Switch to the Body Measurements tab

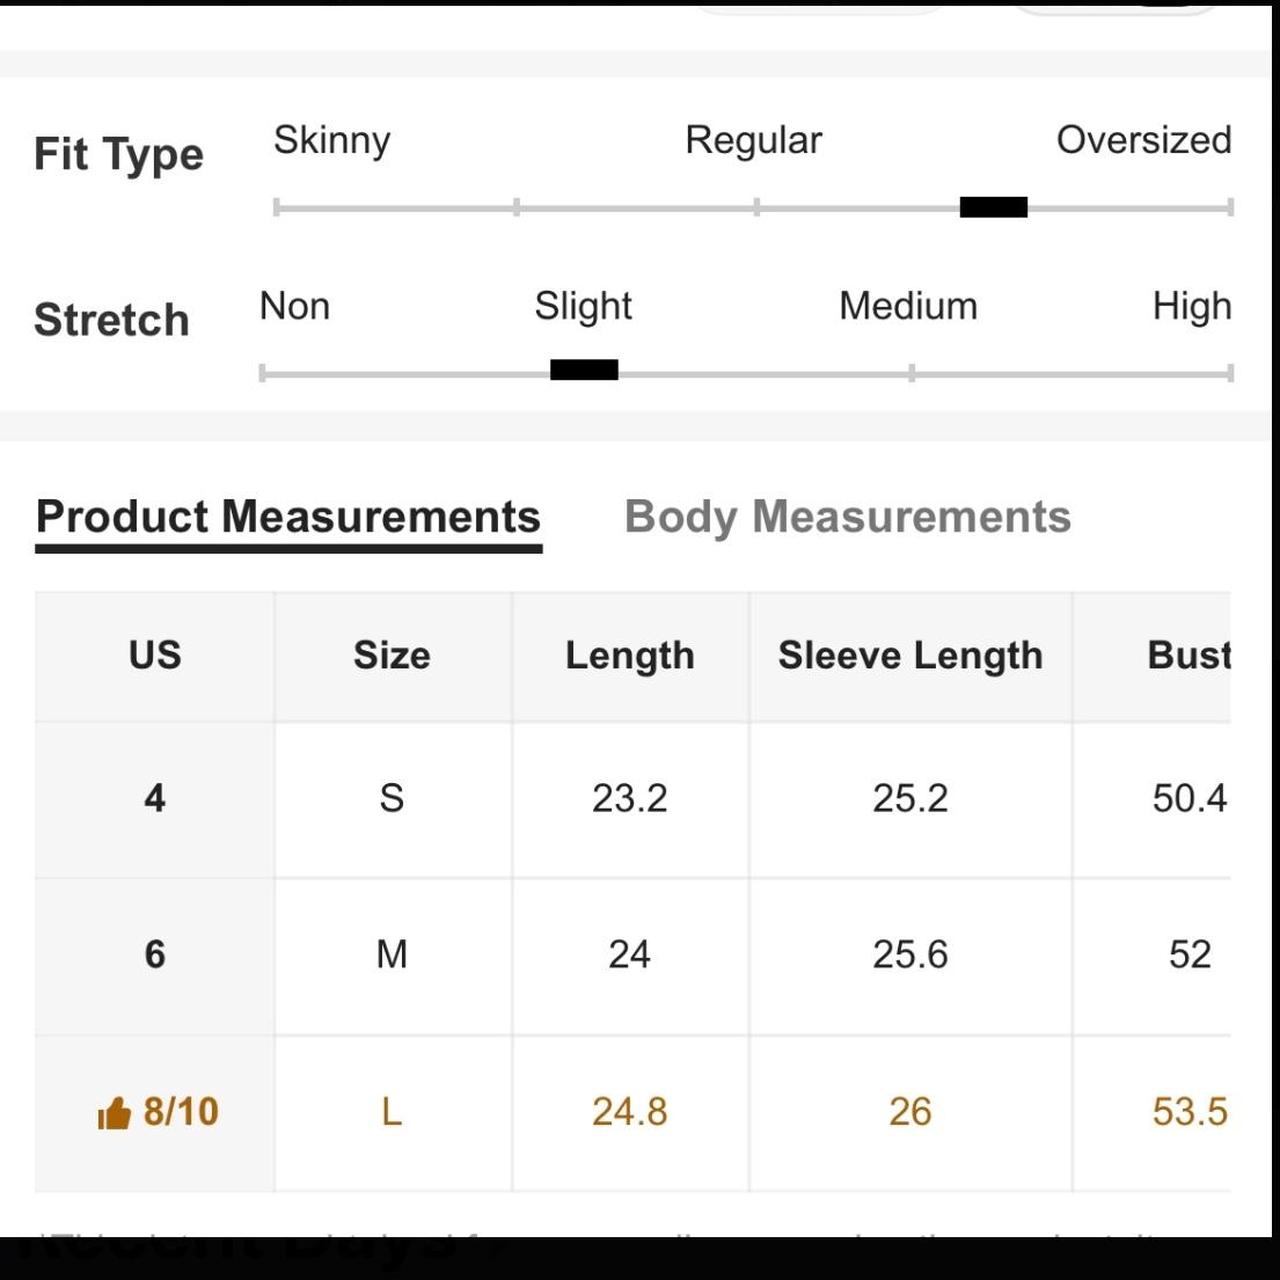tap(847, 517)
